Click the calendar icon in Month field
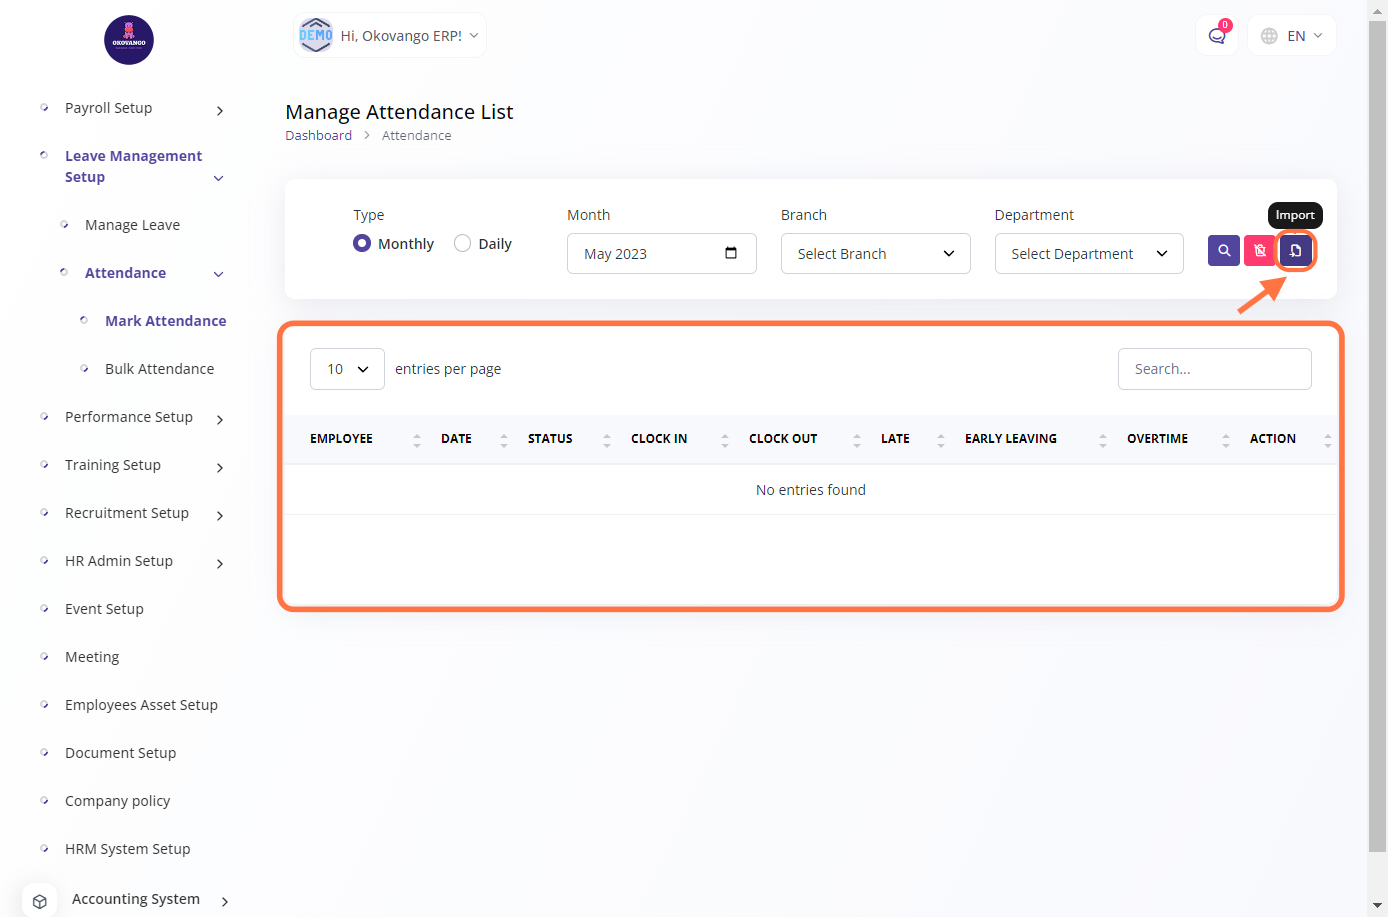Viewport: 1388px width, 917px height. pos(731,253)
